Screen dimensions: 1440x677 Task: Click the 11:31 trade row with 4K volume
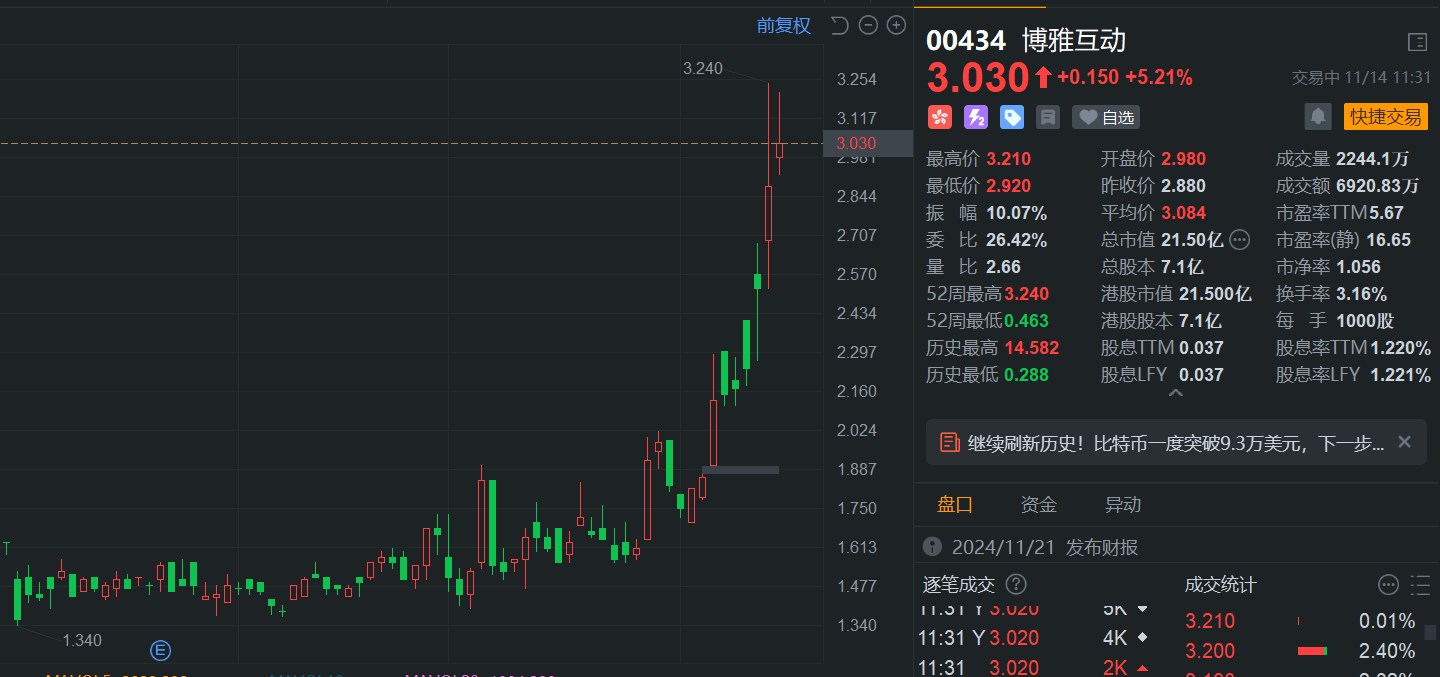coord(1036,638)
